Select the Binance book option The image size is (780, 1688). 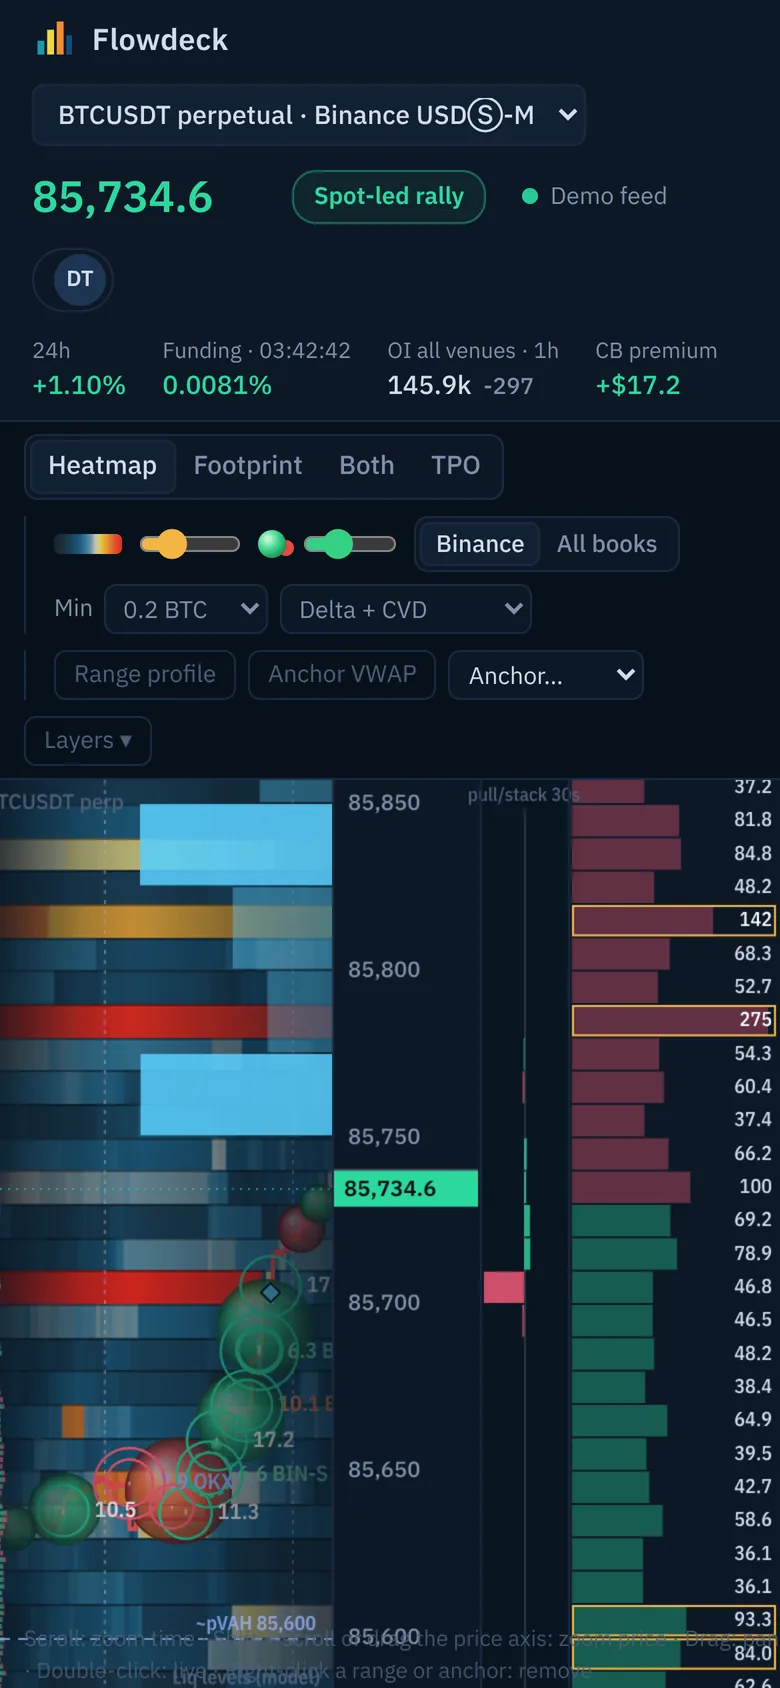point(480,544)
